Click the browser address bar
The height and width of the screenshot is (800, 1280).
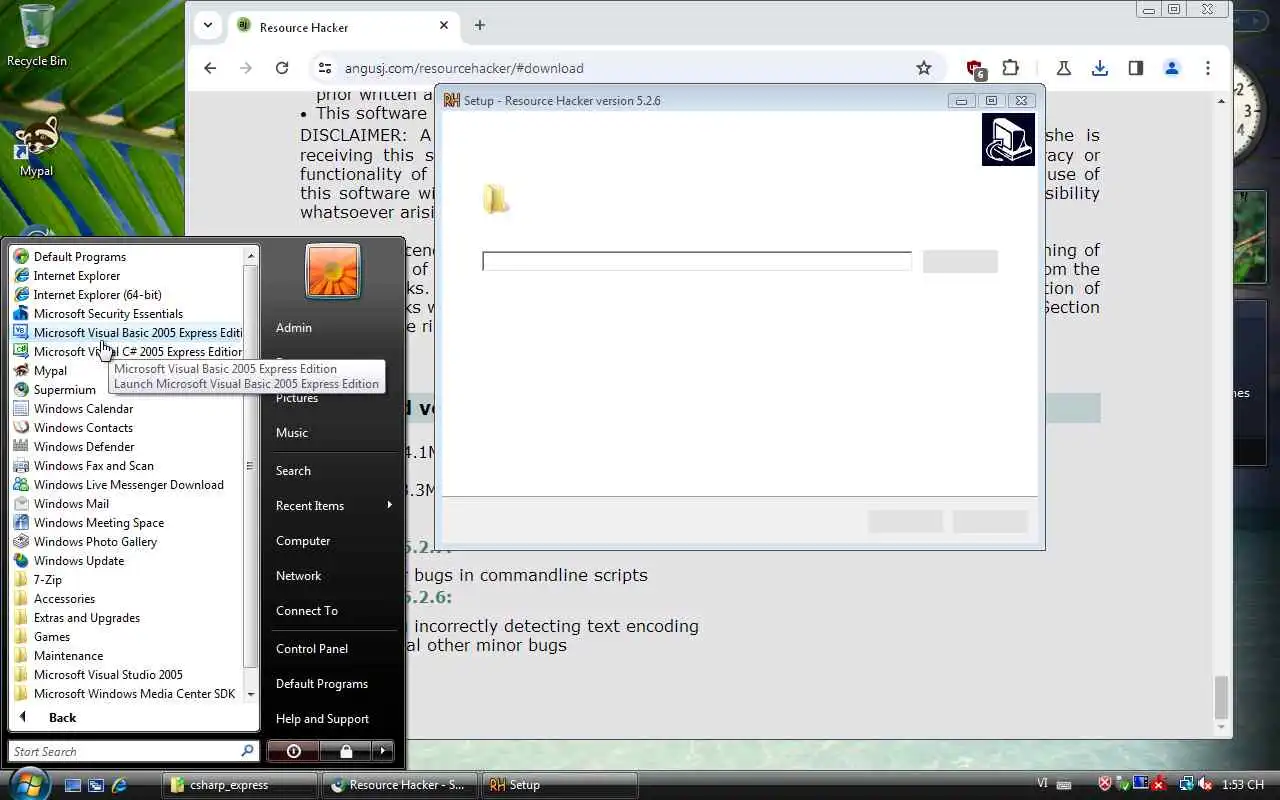pos(625,68)
